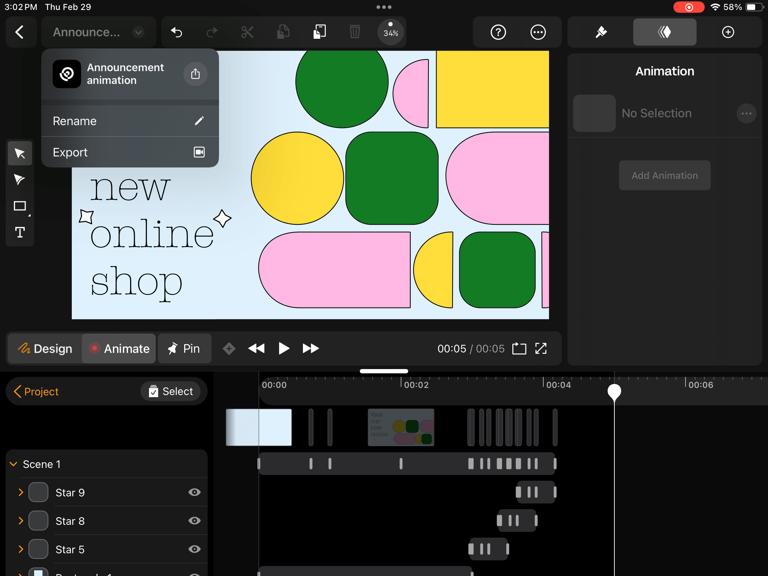This screenshot has width=768, height=576.
Task: Expand the Star 9 layer
Action: 21,492
